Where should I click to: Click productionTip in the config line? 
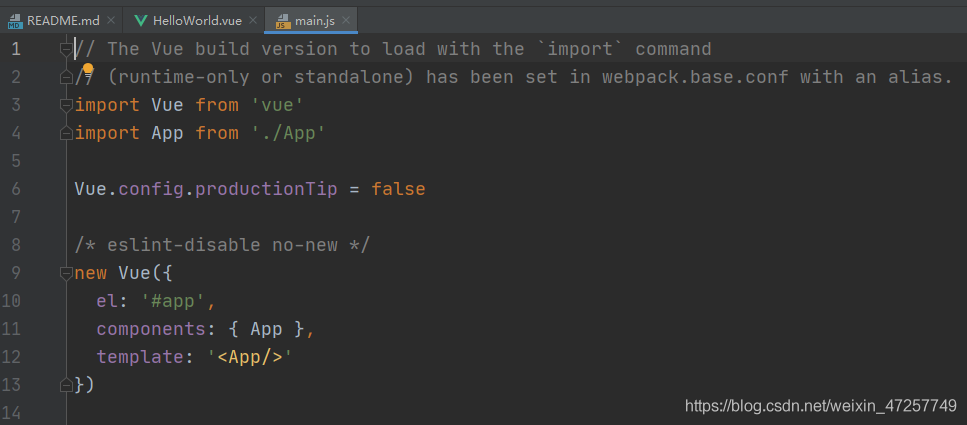coord(266,189)
